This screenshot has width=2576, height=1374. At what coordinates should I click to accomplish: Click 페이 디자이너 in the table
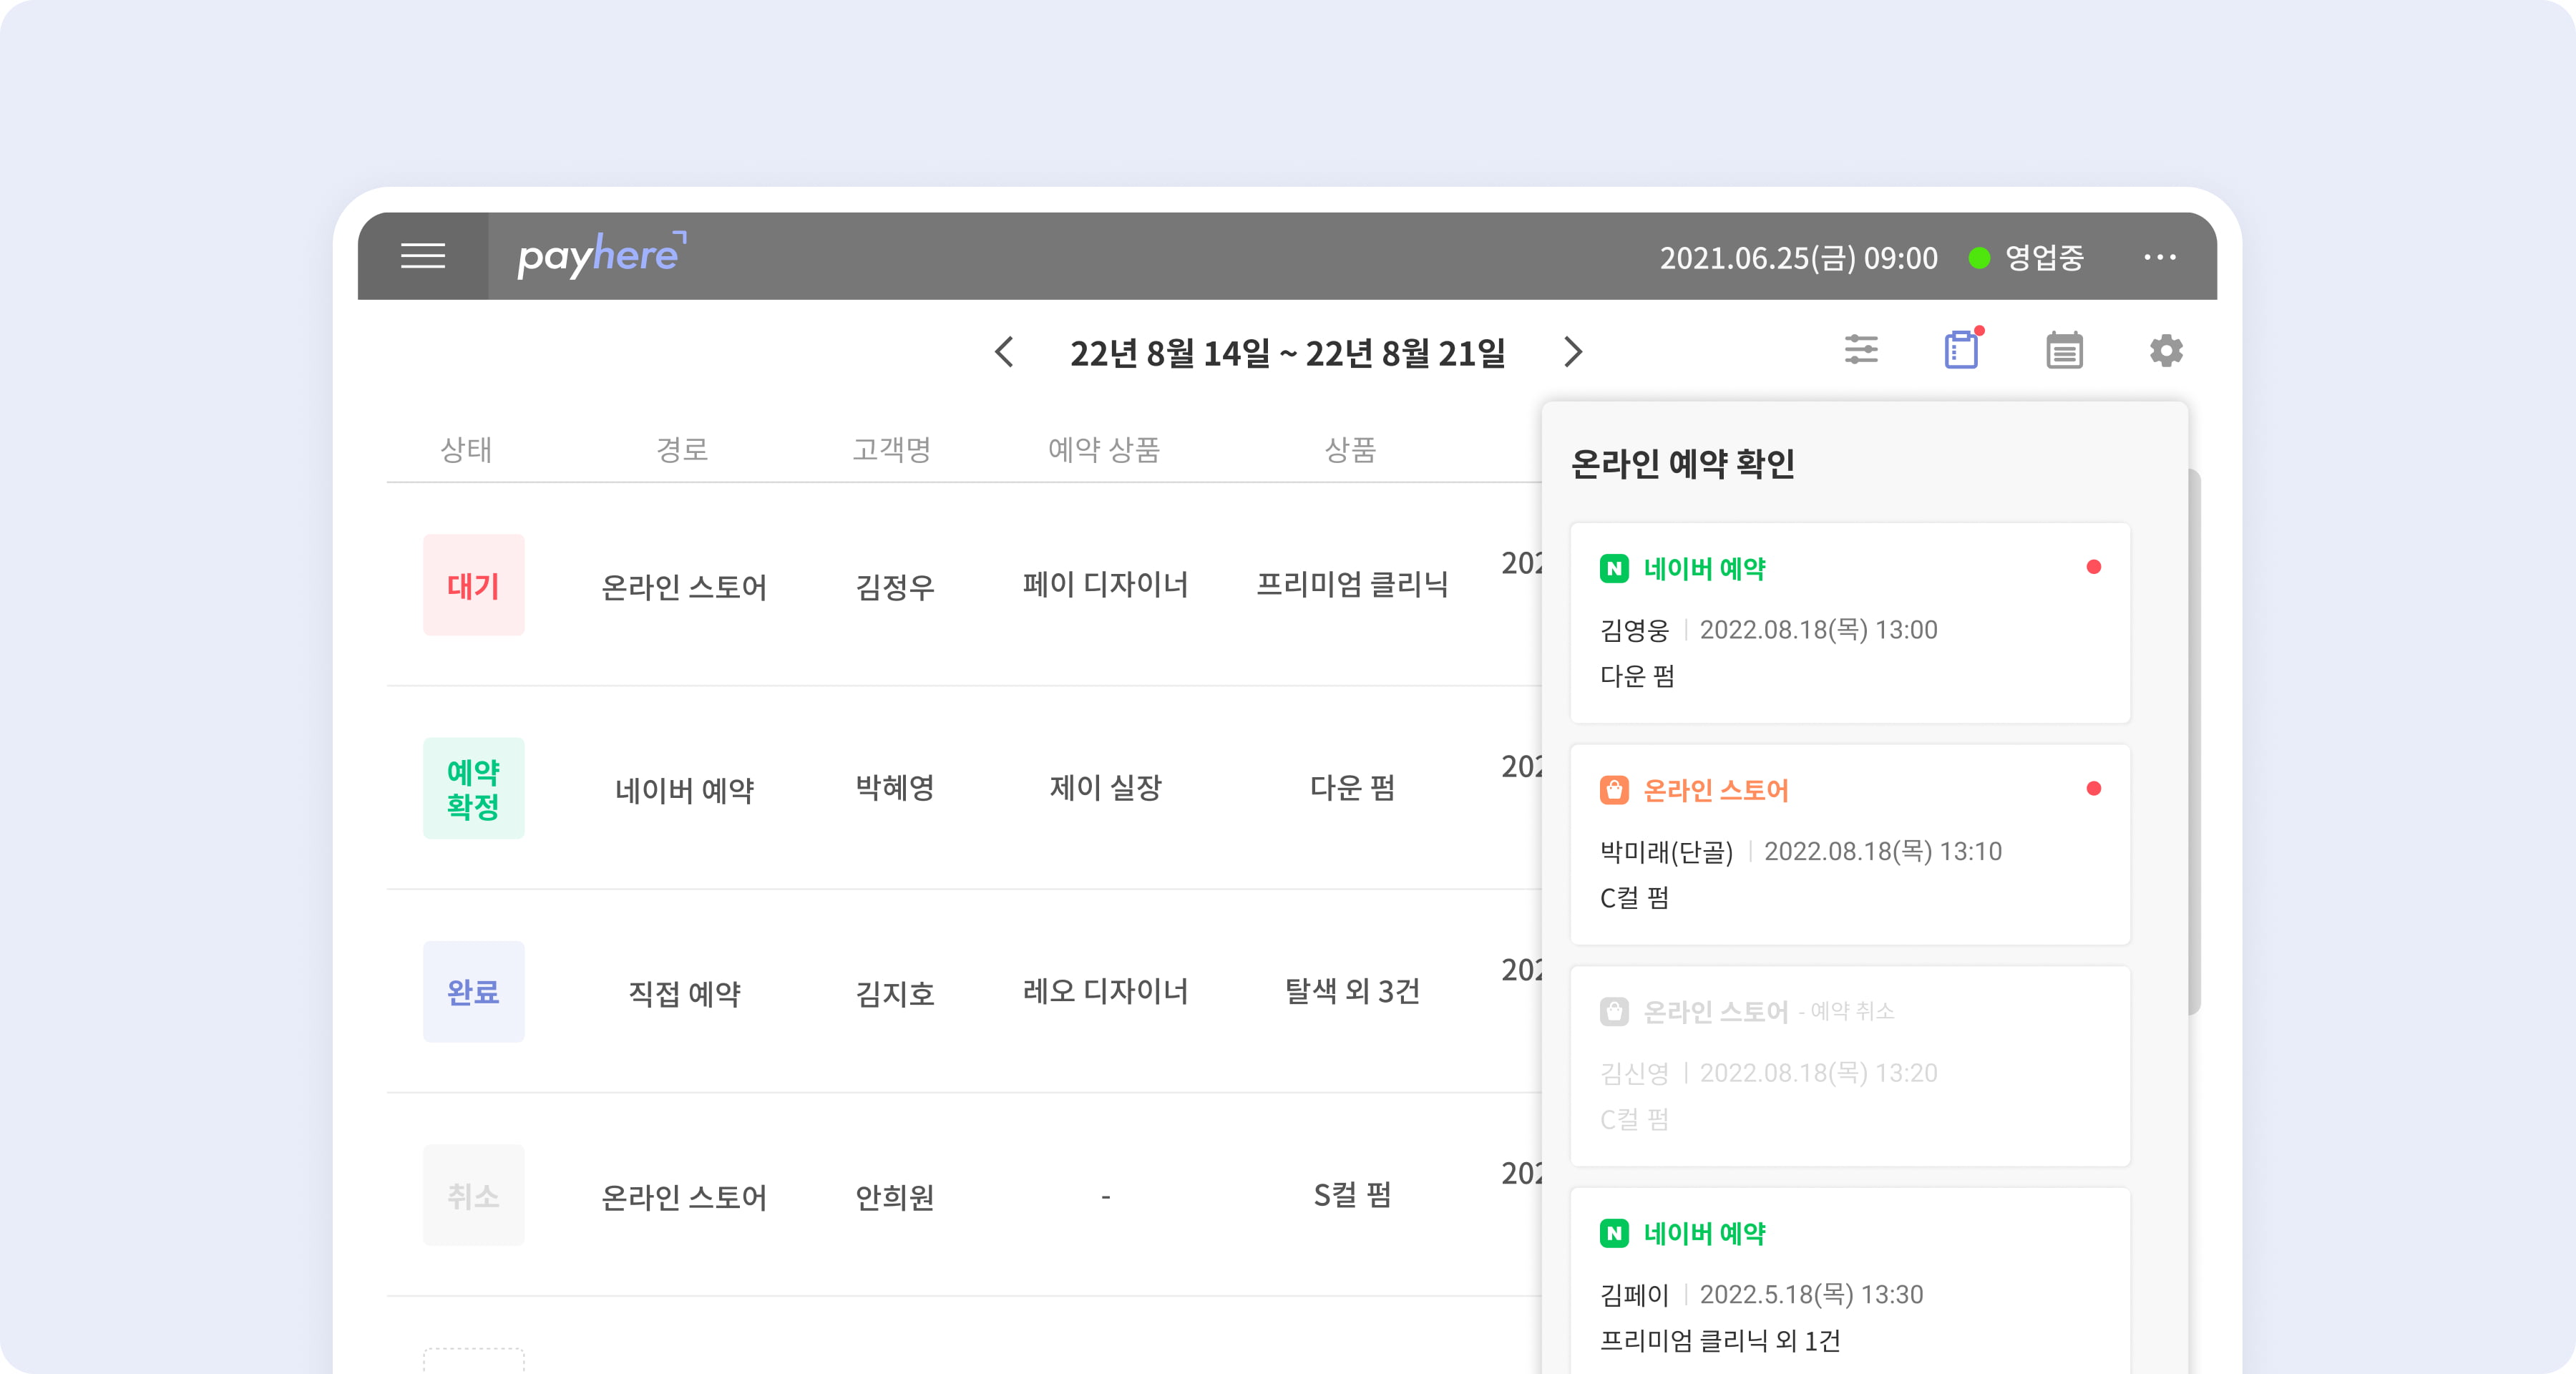[x=1106, y=585]
